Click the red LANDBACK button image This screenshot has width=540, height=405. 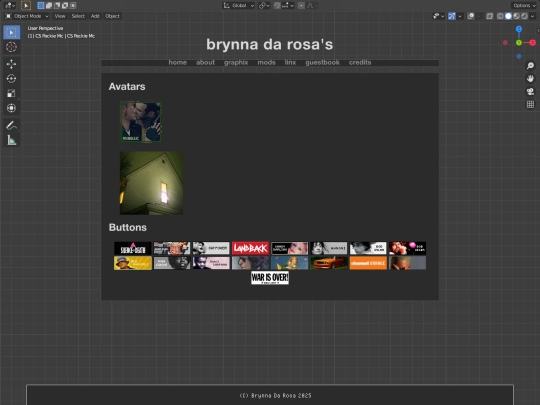pos(250,248)
